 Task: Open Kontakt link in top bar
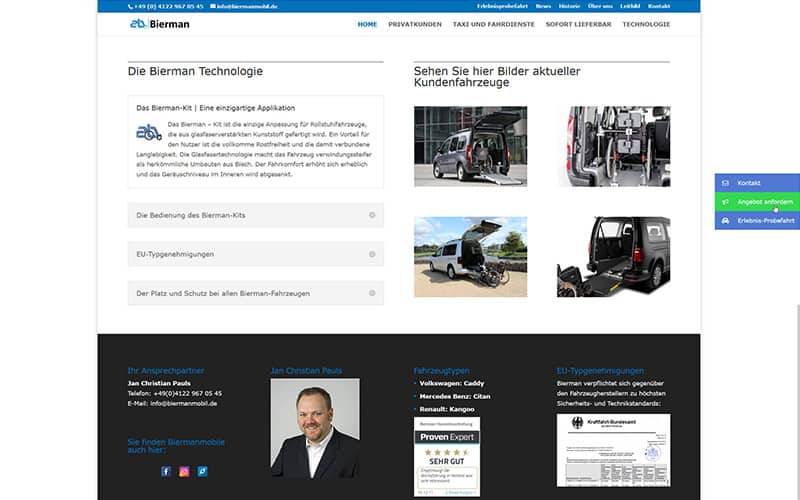coord(659,6)
